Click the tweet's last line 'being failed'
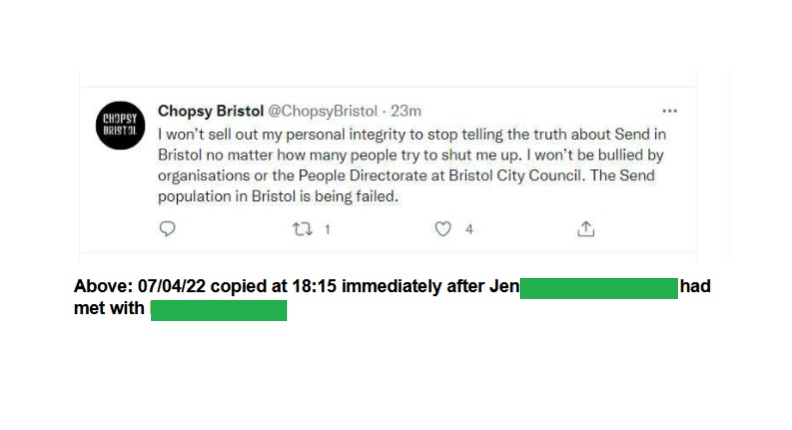The width and height of the screenshot is (792, 430). pyautogui.click(x=357, y=197)
